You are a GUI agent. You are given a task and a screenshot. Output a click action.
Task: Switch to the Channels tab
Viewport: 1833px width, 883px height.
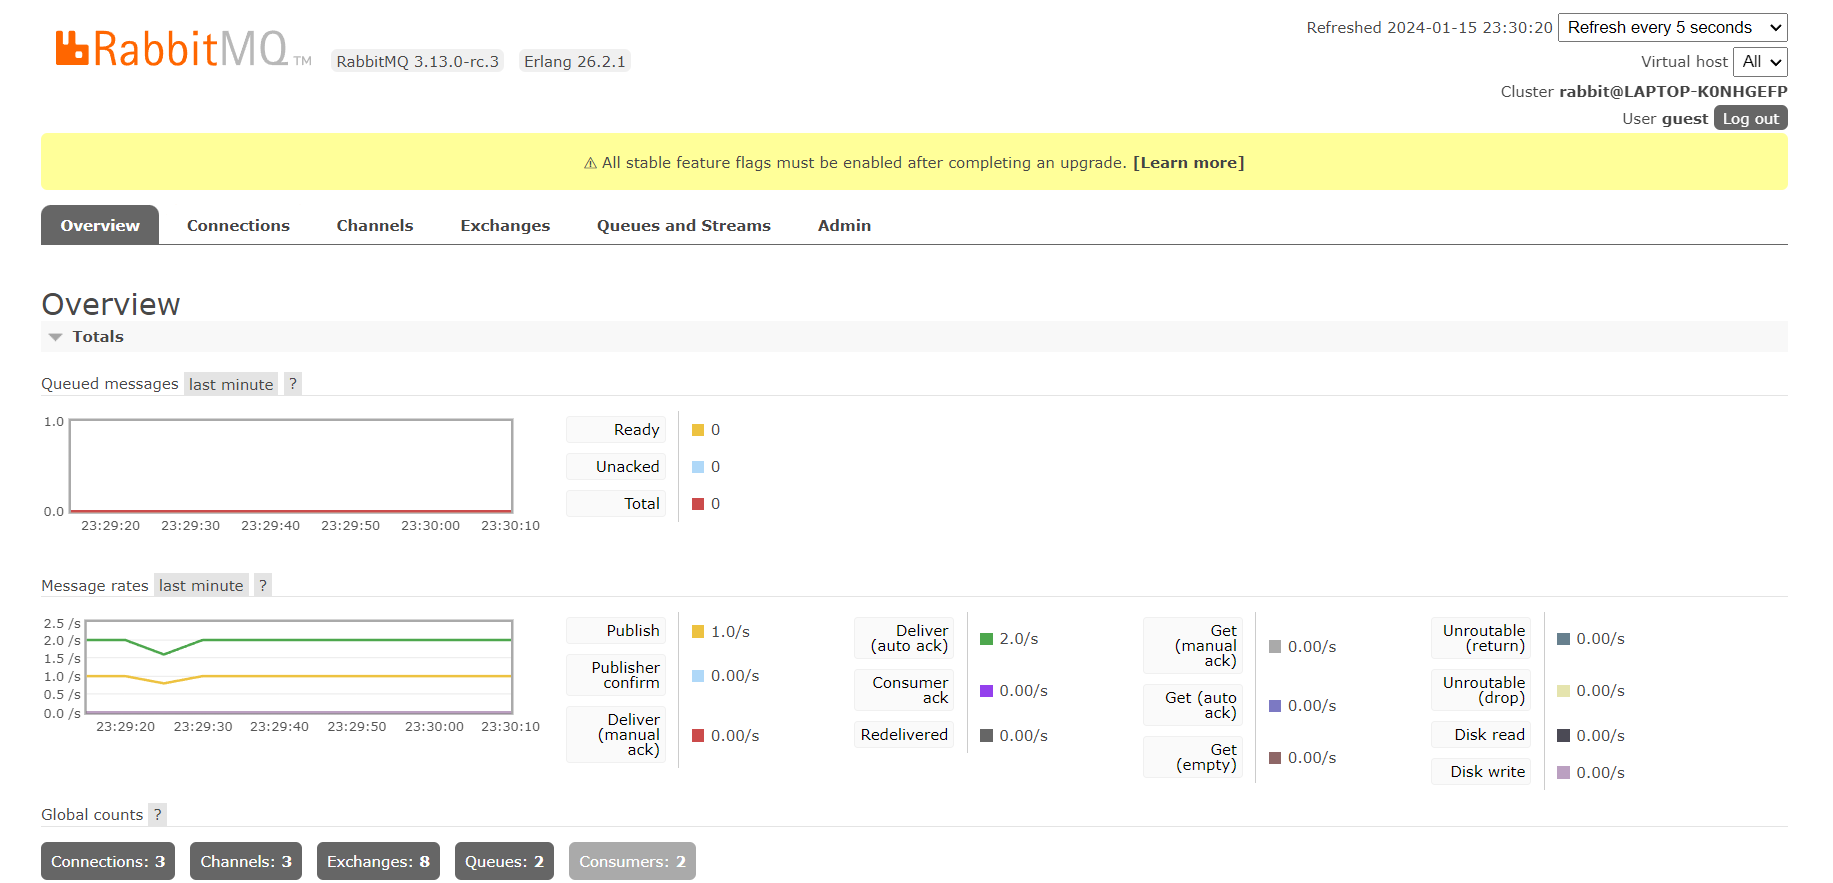[x=375, y=225]
